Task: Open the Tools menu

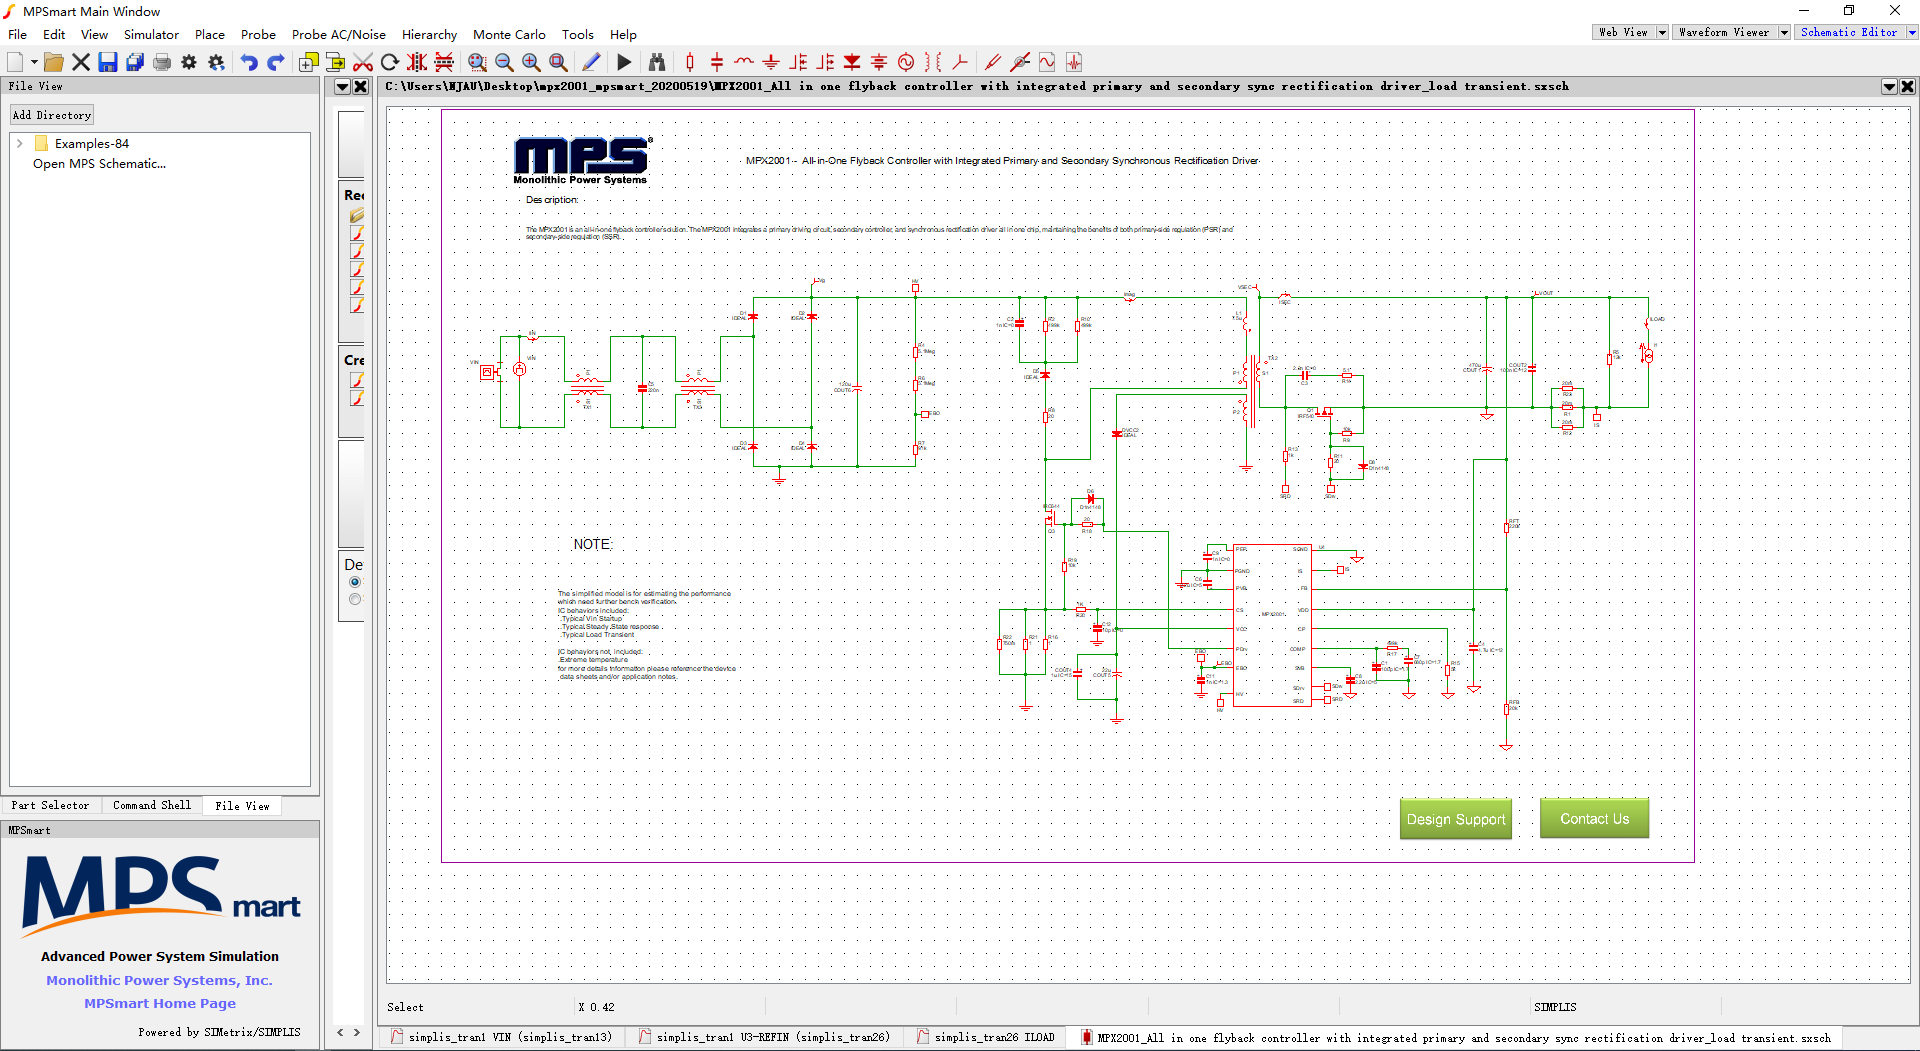Action: (578, 34)
